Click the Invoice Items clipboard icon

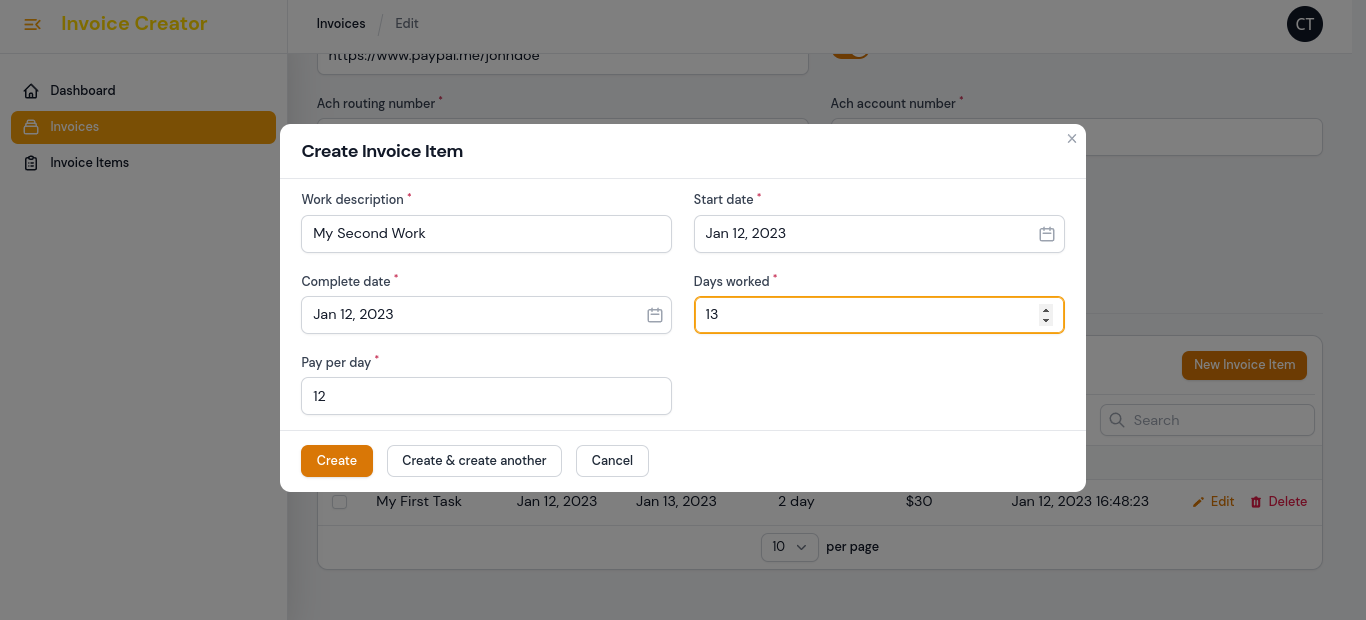pos(31,163)
